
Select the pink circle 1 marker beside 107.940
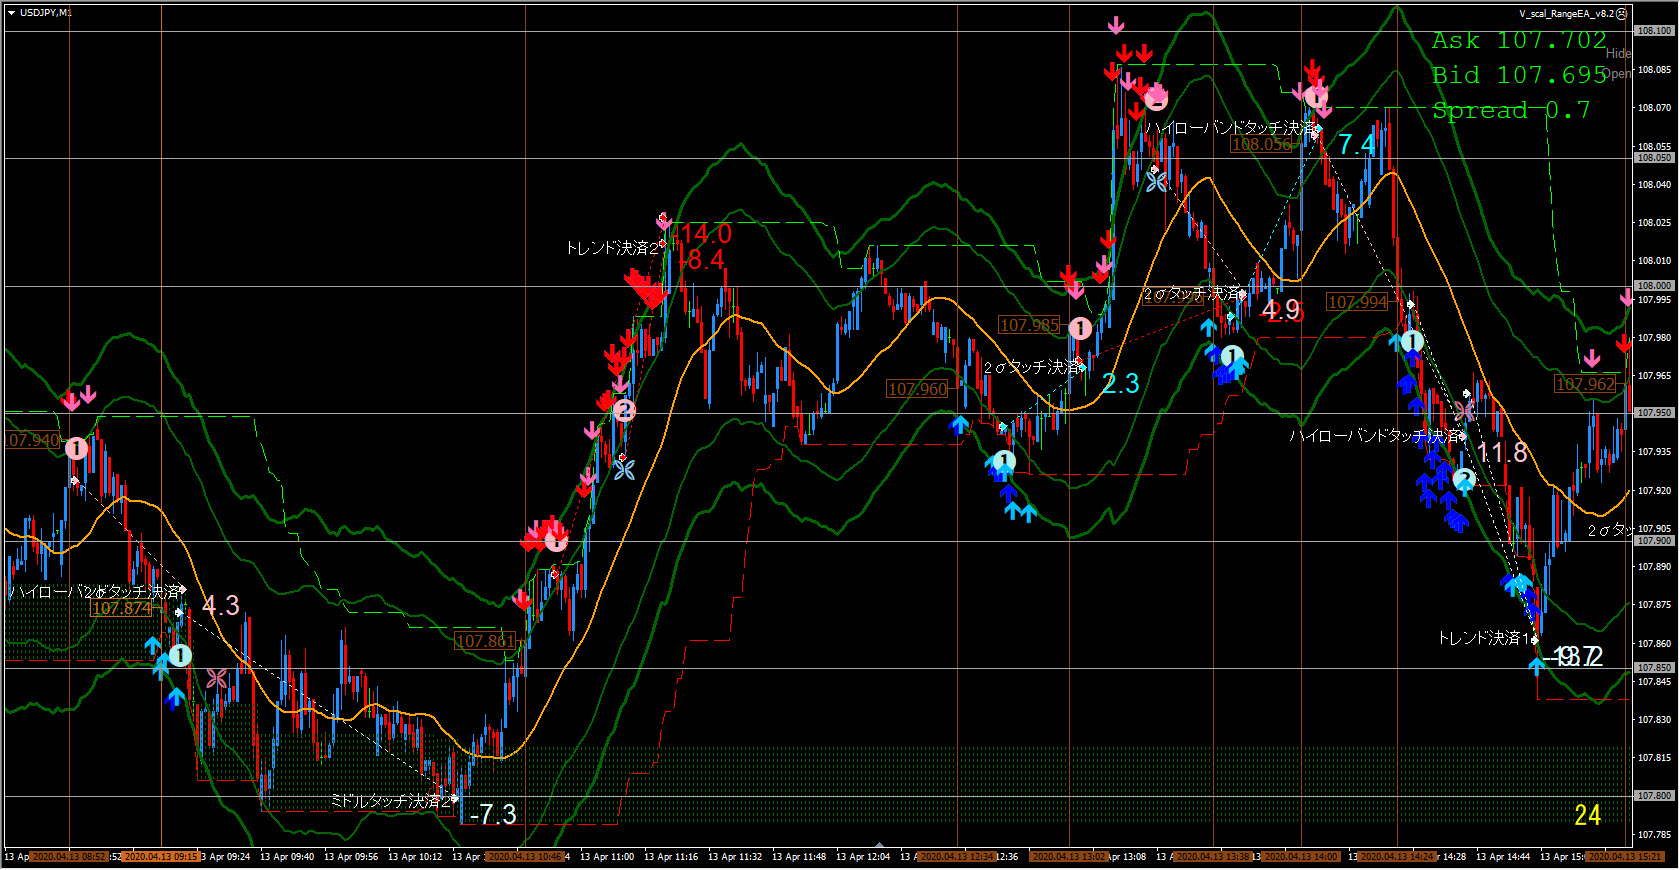[76, 449]
